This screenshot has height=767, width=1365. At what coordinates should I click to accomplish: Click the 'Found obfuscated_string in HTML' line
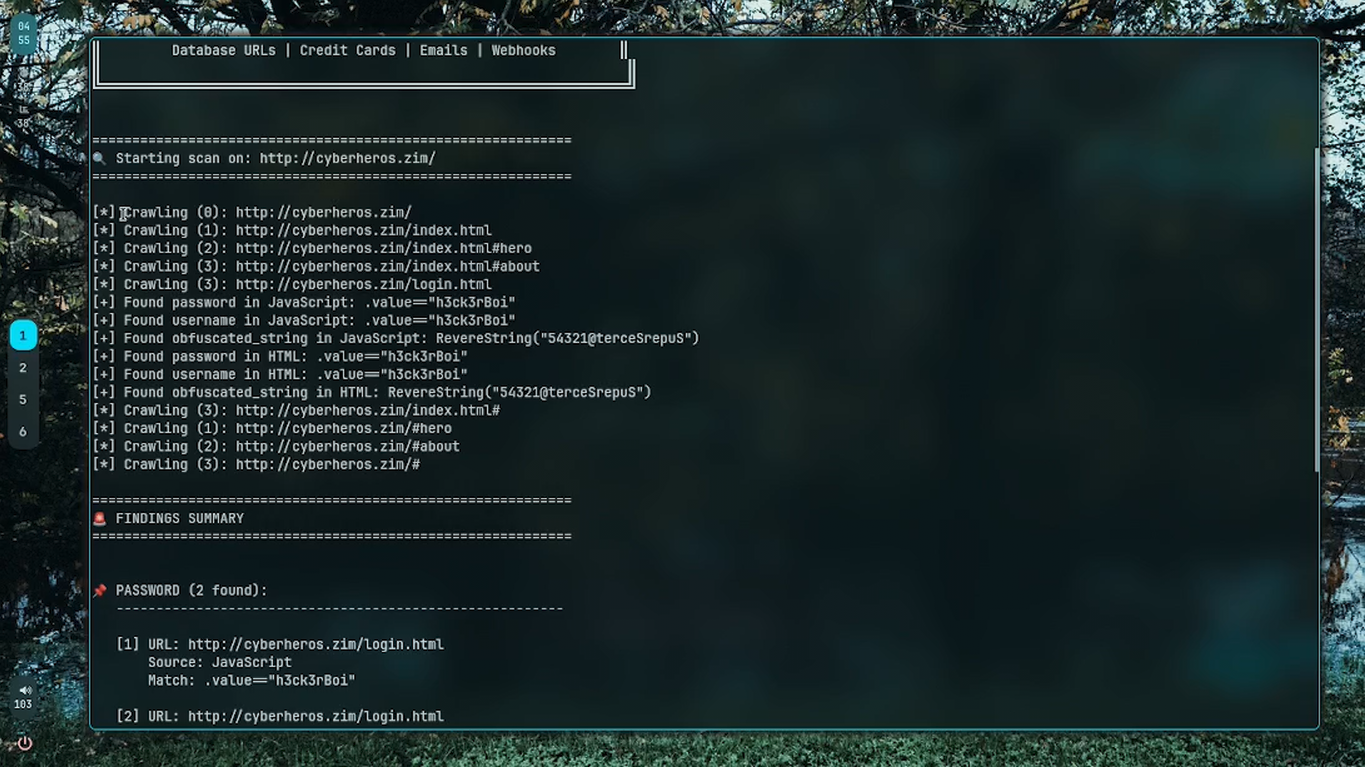pos(372,393)
